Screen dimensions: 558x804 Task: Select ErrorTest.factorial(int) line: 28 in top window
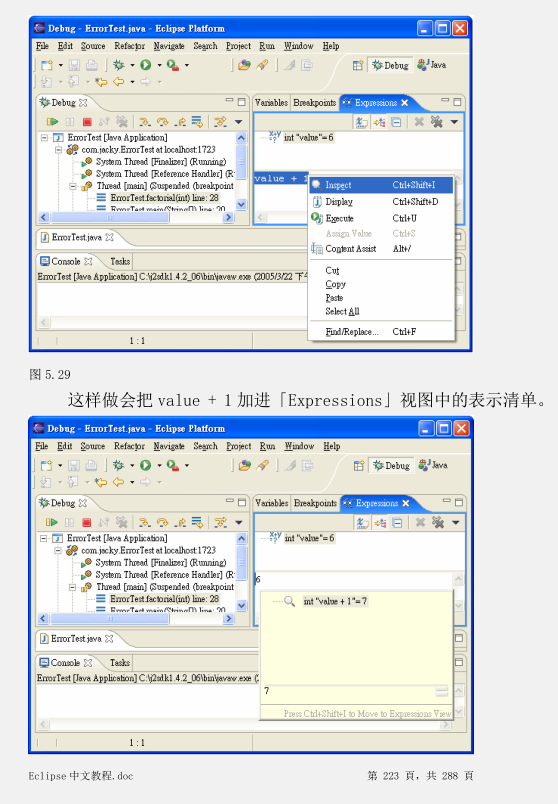tap(165, 197)
